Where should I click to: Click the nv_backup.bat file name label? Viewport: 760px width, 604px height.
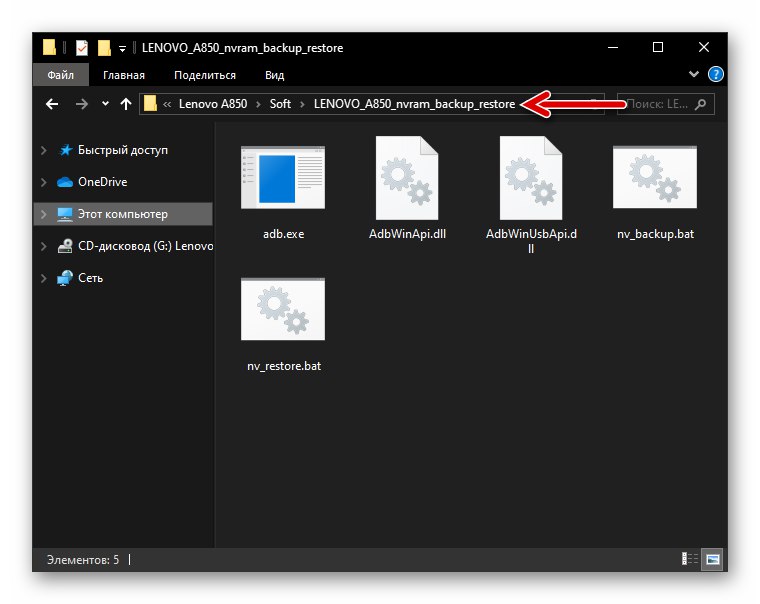pyautogui.click(x=655, y=234)
